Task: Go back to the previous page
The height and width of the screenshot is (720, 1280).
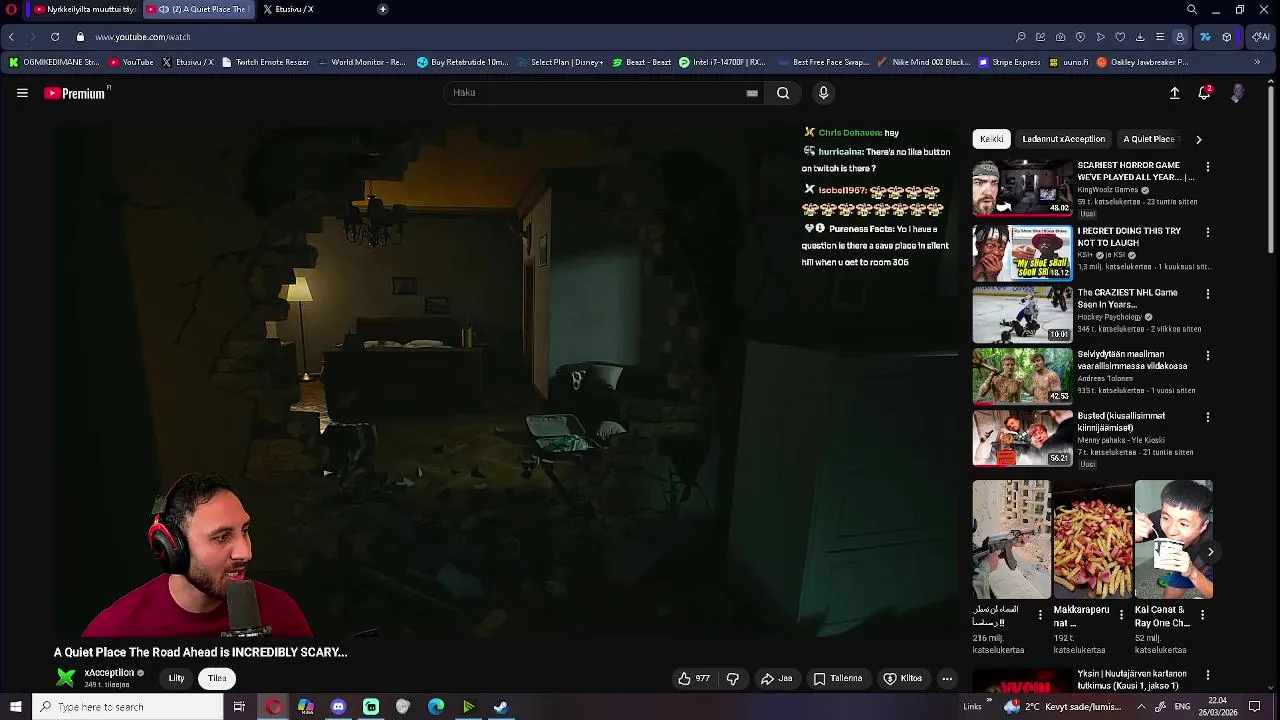Action: [x=11, y=37]
